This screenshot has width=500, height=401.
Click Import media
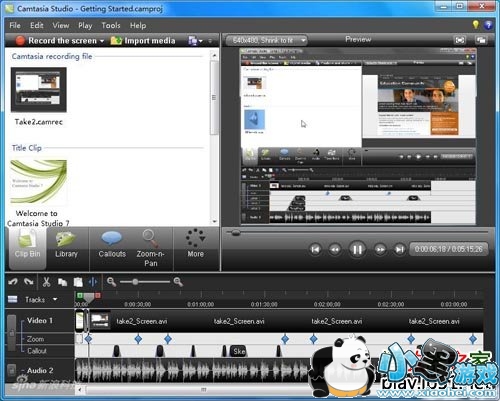tap(143, 41)
